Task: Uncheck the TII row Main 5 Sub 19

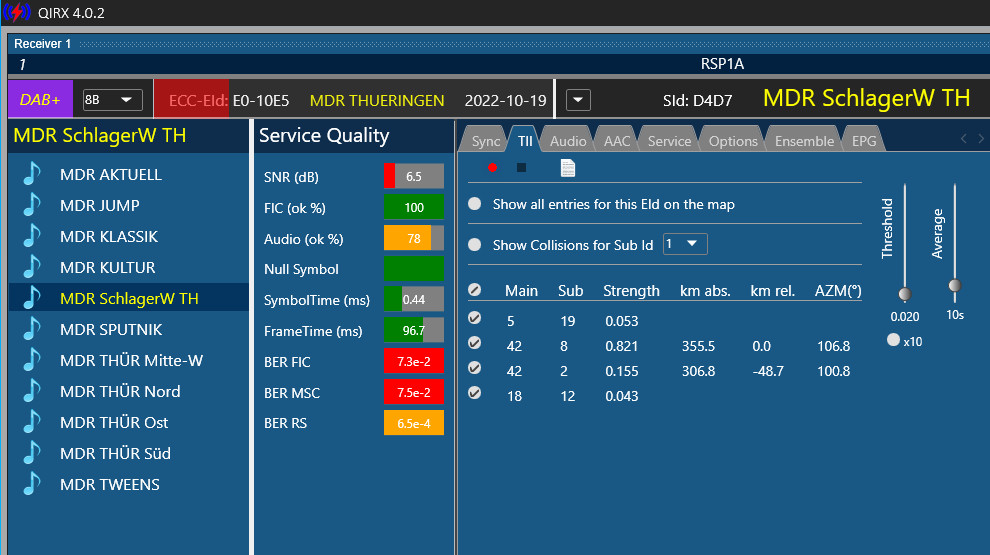Action: point(475,318)
